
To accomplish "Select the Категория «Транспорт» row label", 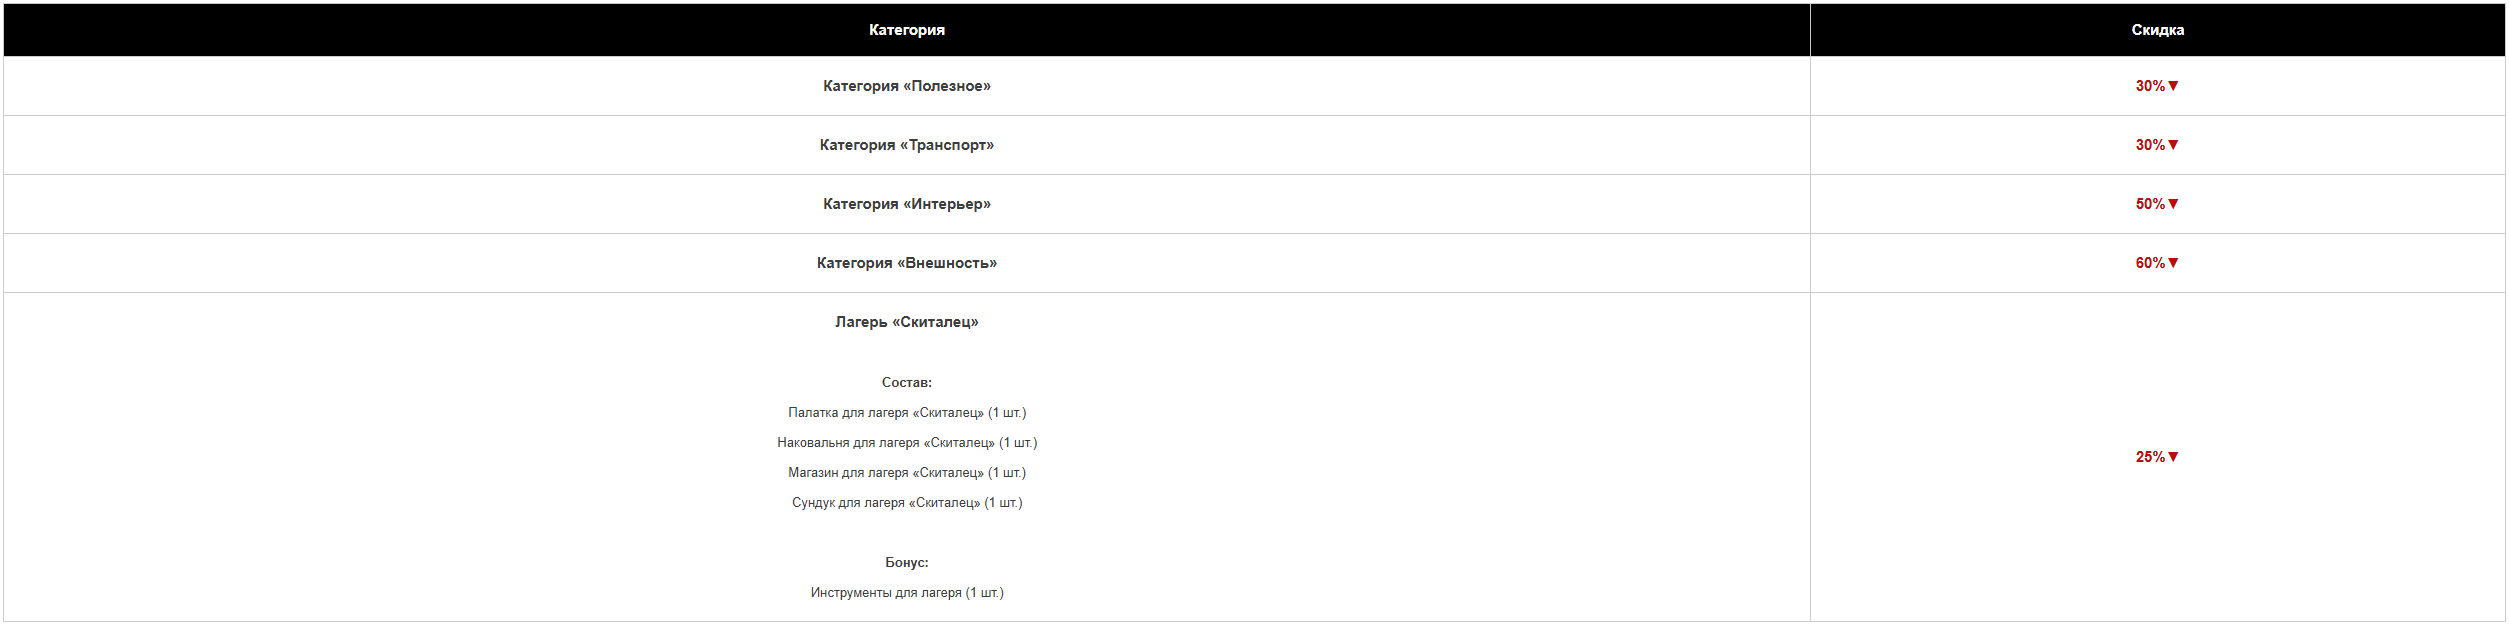I will coord(906,145).
